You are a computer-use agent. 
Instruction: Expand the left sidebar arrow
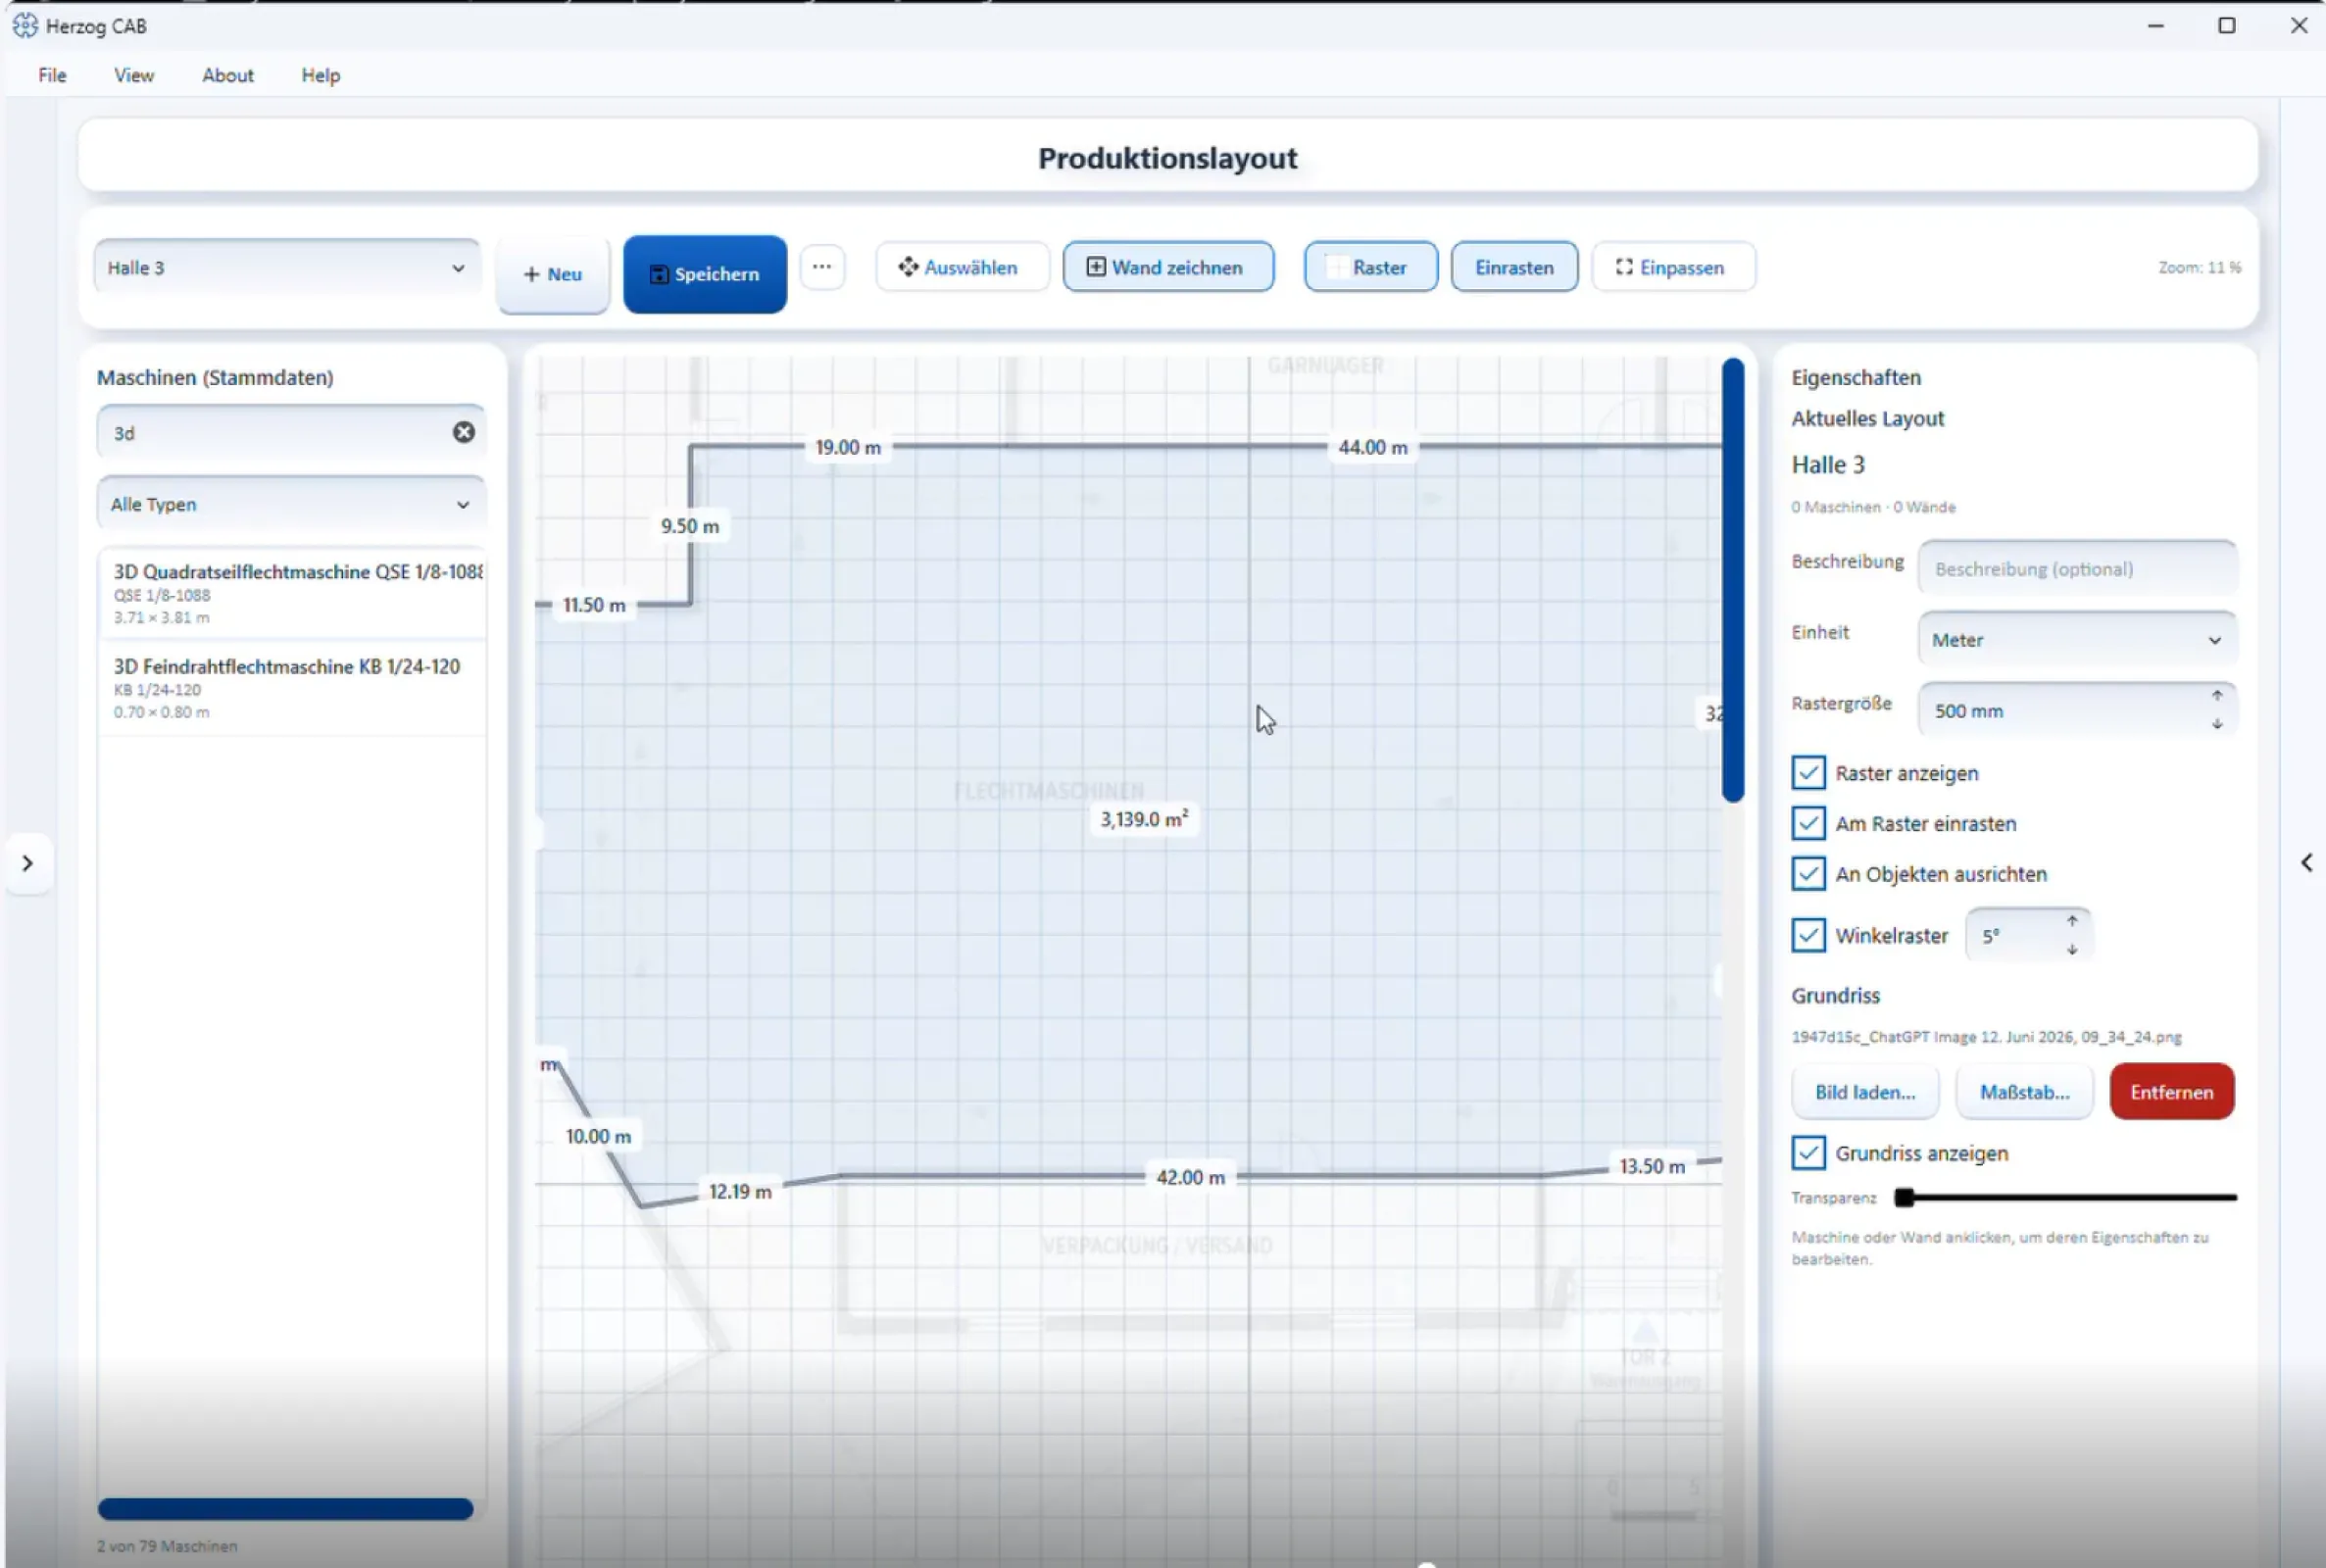coord(28,863)
